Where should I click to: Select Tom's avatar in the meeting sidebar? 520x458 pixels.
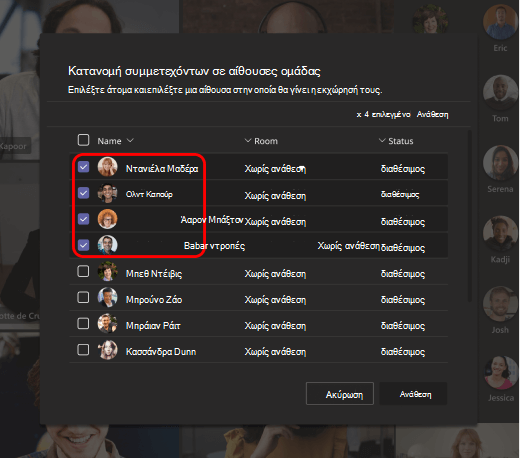coord(500,93)
